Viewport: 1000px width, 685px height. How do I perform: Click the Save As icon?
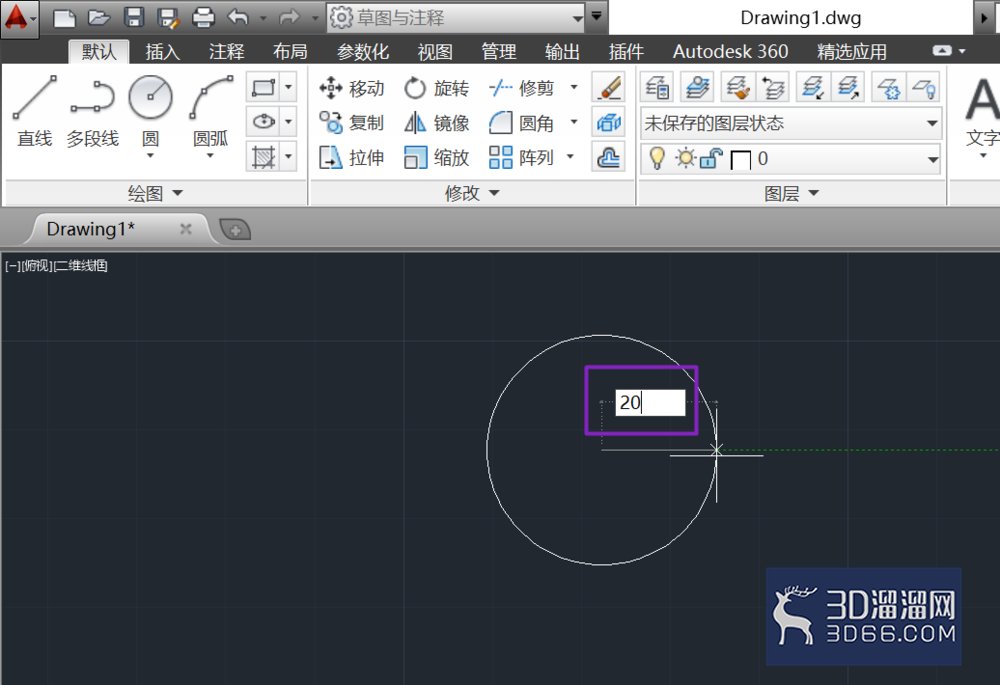168,18
